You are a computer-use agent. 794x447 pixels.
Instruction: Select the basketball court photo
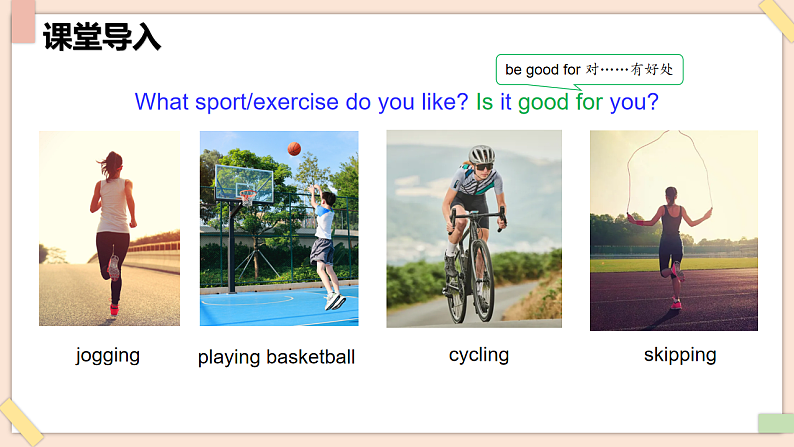tap(278, 228)
